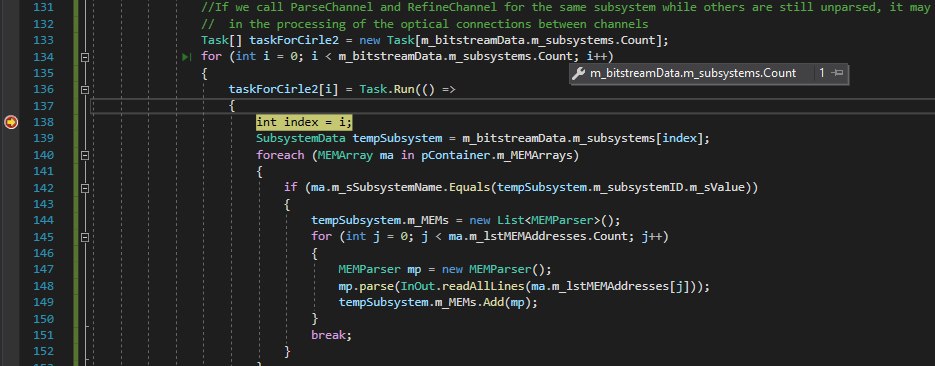Image resolution: width=935 pixels, height=366 pixels.
Task: Click the green run-to-here glyph on line 134
Action: point(187,57)
